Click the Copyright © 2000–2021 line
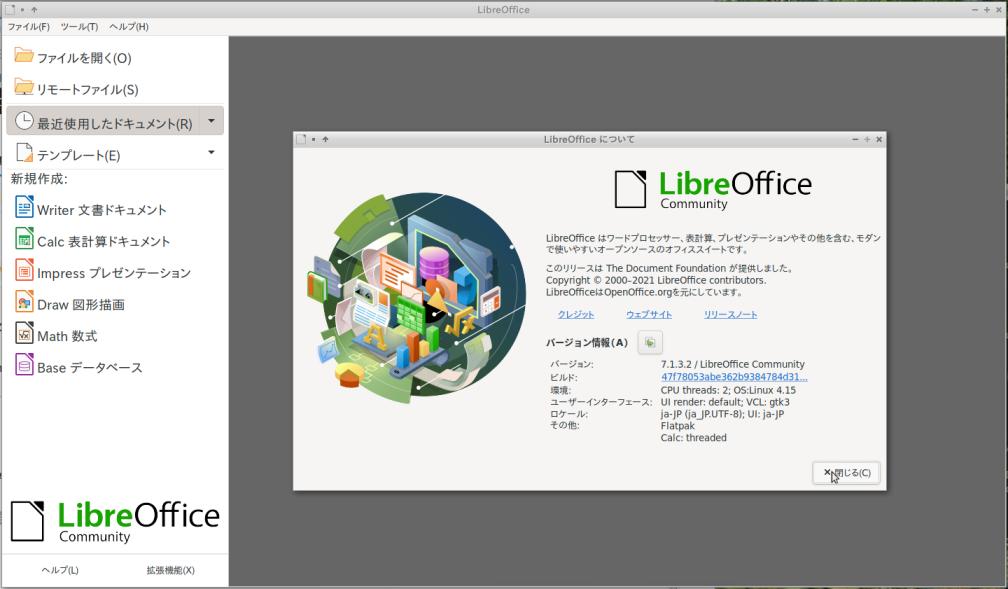This screenshot has width=1008, height=589. tap(656, 280)
